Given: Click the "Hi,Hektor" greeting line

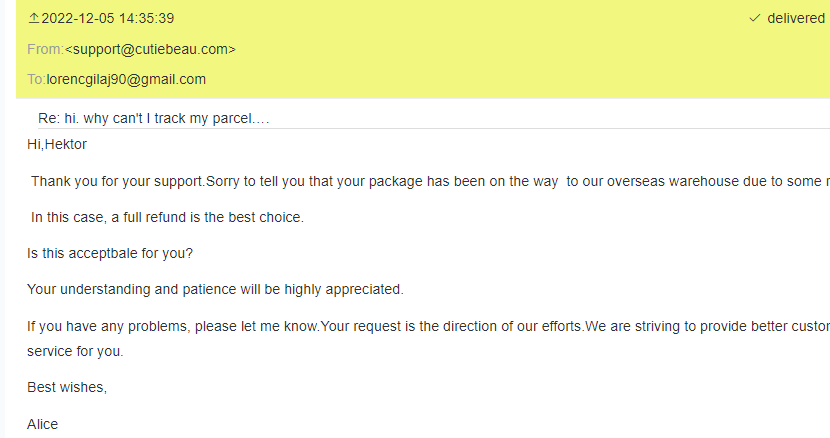Looking at the screenshot, I should (57, 144).
